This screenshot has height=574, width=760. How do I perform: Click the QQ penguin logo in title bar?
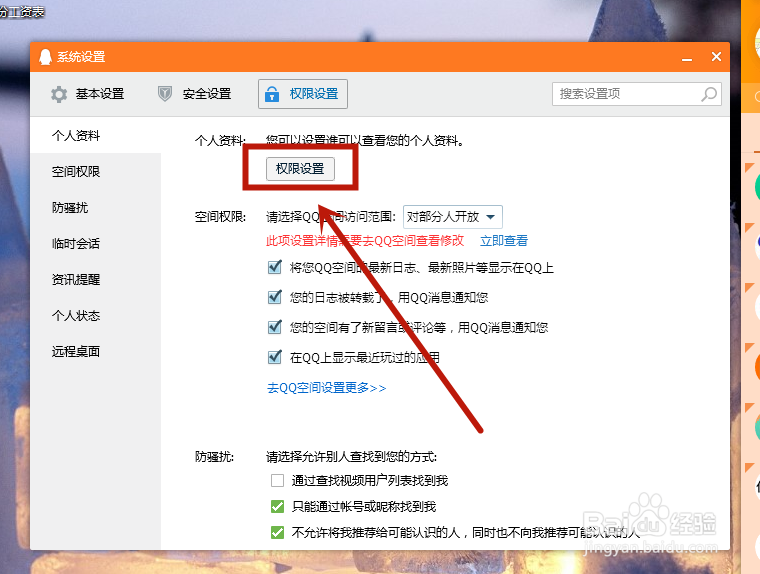(45, 57)
